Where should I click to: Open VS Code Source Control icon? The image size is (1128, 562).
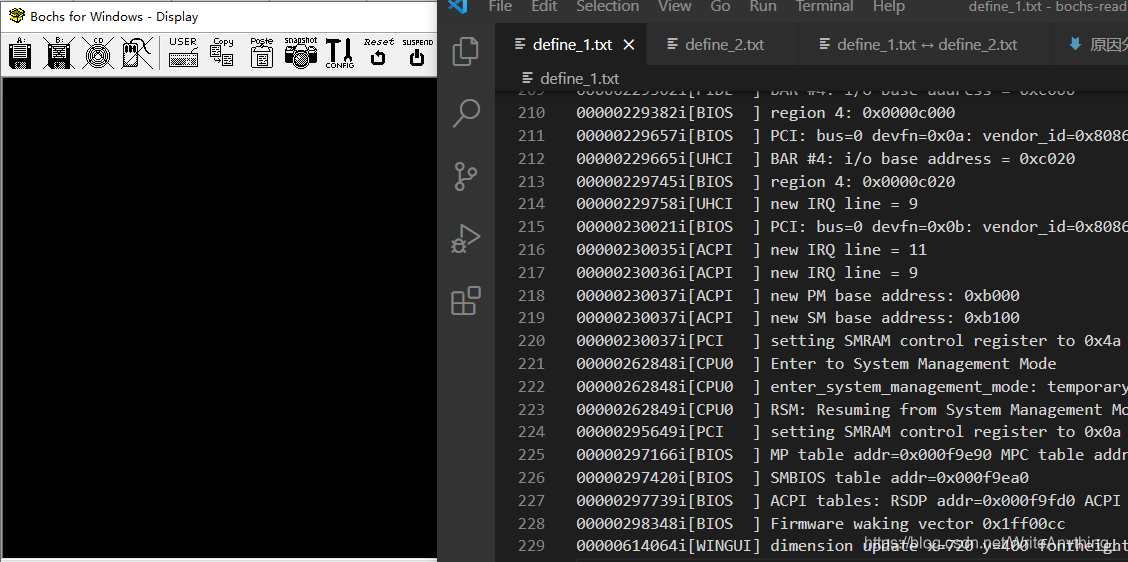465,176
